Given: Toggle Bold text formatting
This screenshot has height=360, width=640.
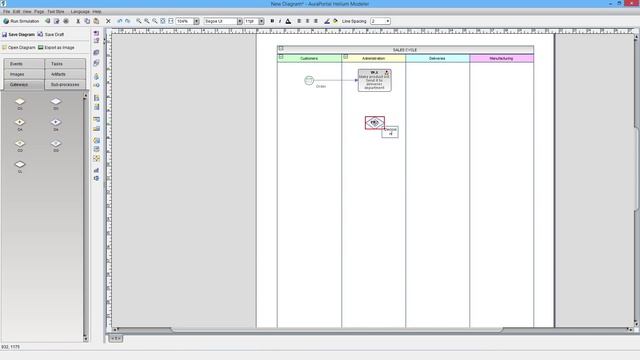Looking at the screenshot, I should coord(272,21).
